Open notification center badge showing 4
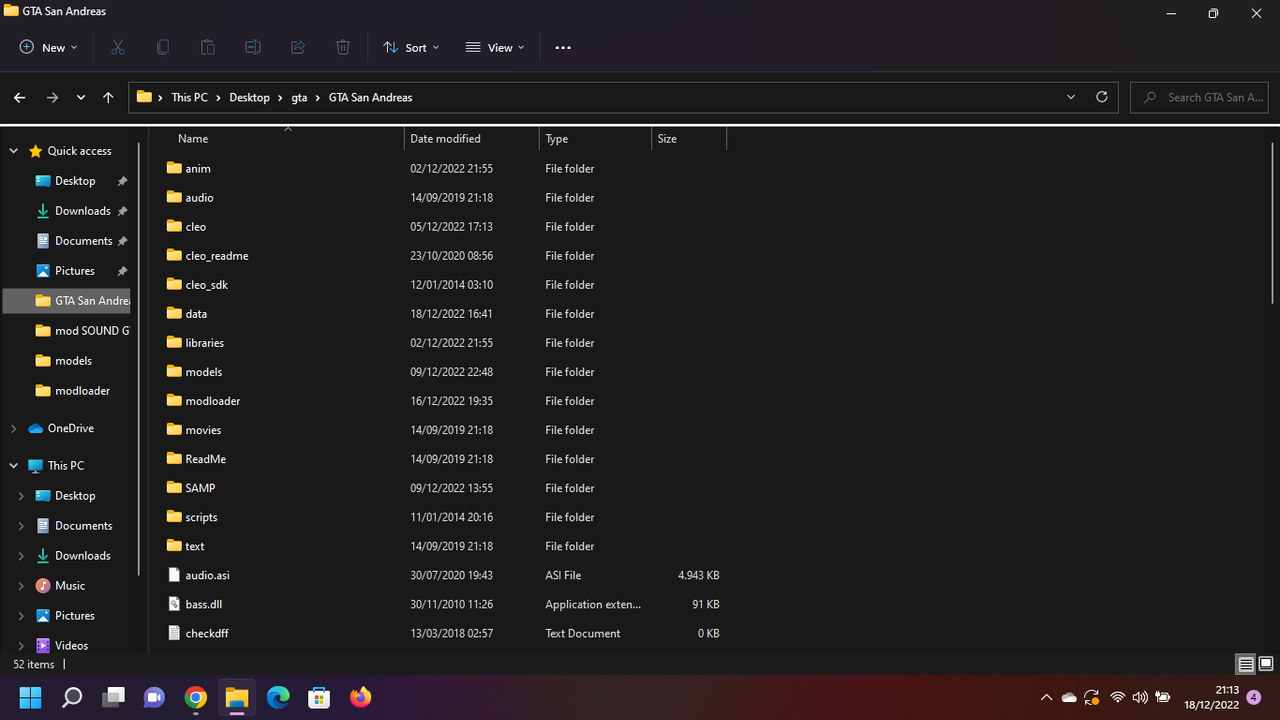The width and height of the screenshot is (1280, 720). click(1254, 697)
